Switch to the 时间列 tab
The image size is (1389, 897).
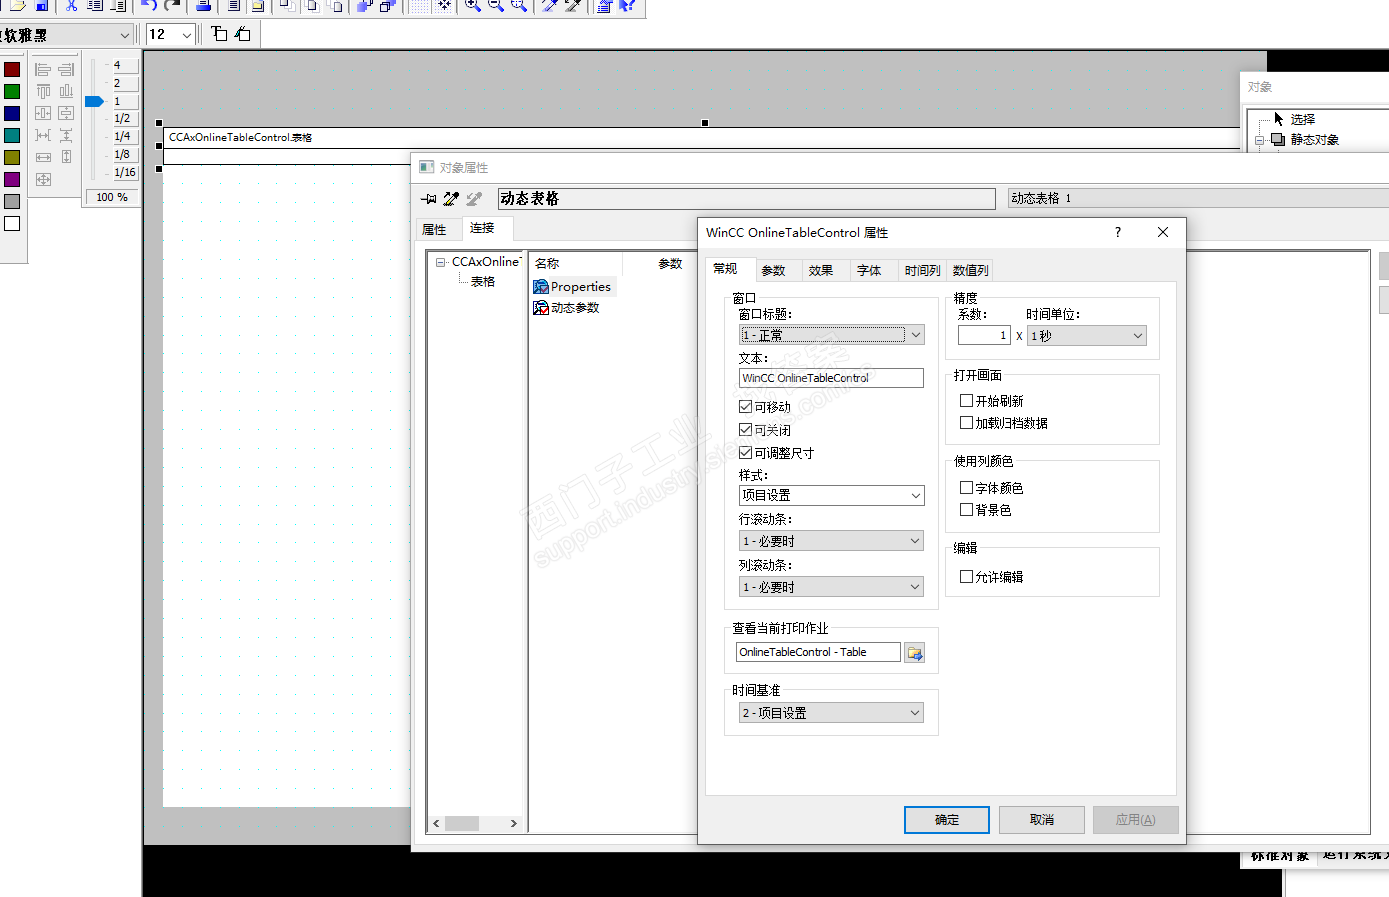[922, 271]
